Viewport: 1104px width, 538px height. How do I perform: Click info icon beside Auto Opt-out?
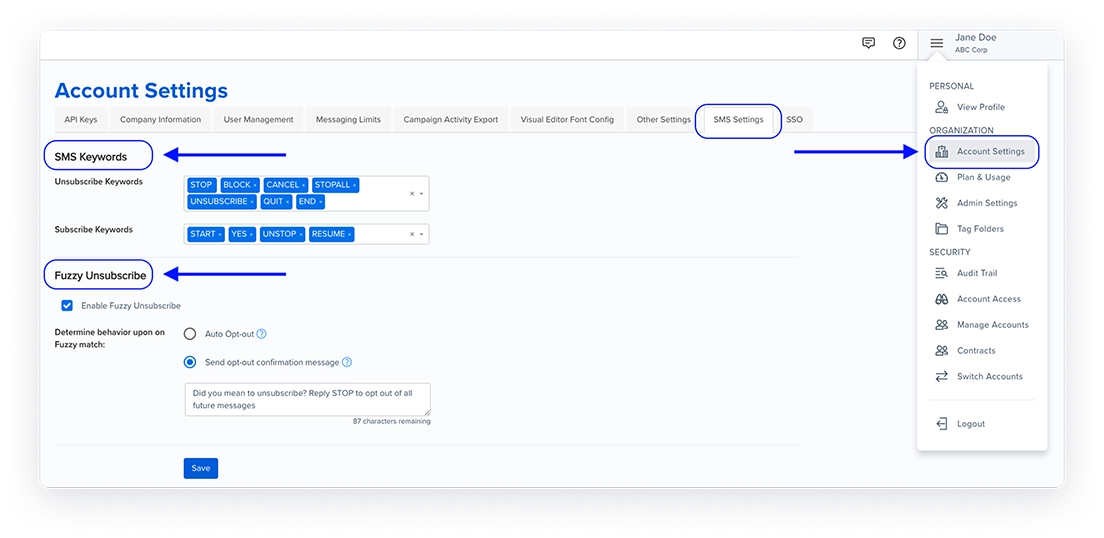tap(262, 334)
